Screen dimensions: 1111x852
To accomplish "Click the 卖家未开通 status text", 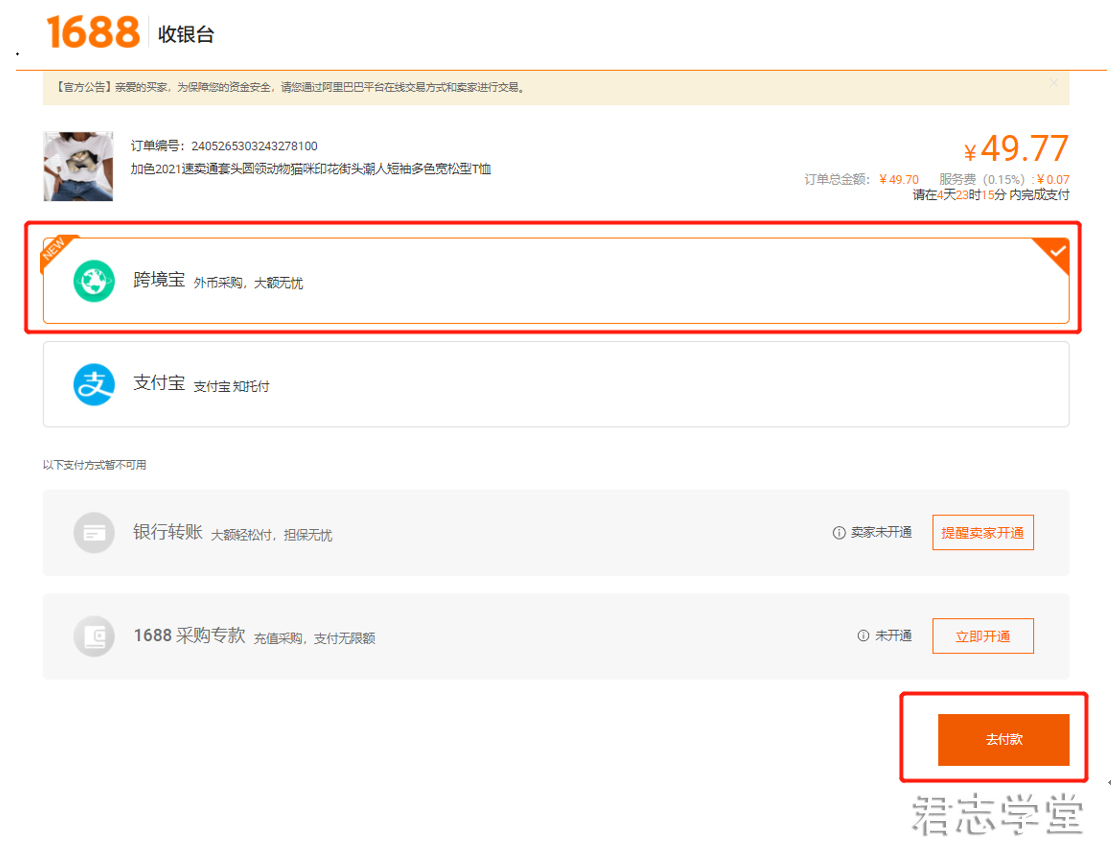I will click(x=881, y=532).
